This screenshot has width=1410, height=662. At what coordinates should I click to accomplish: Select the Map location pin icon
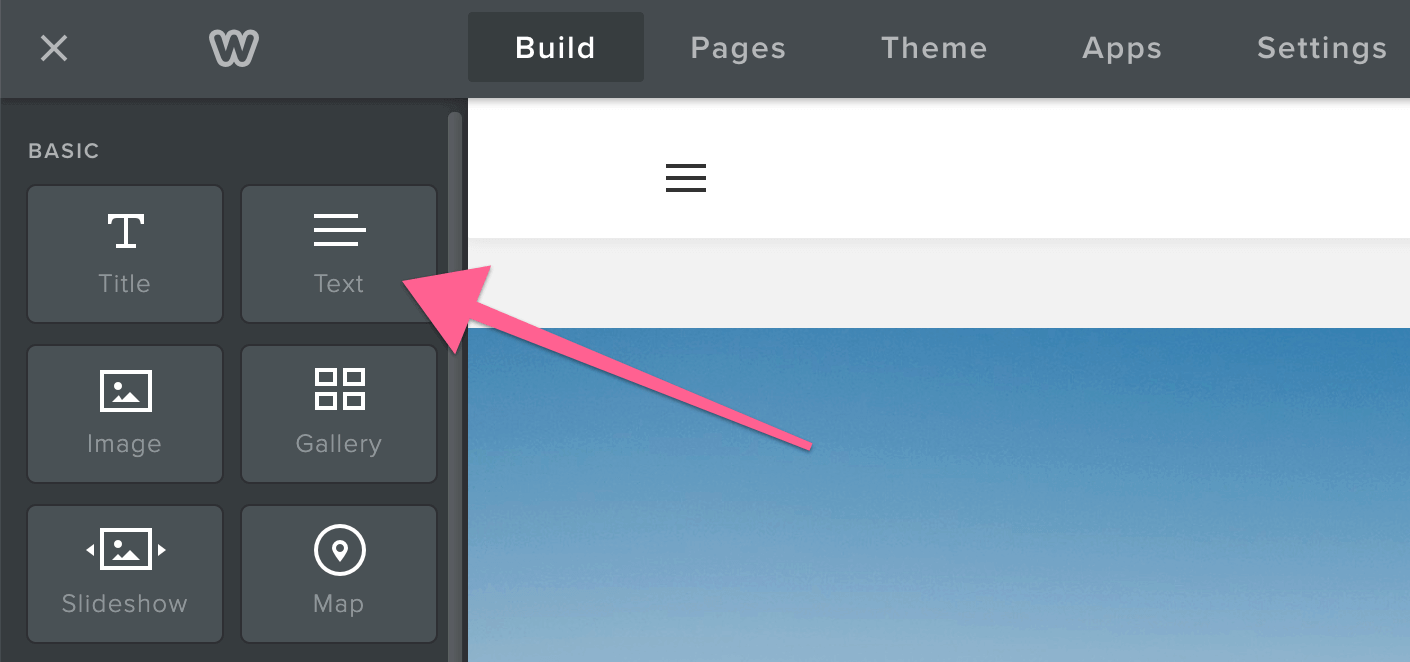[339, 550]
